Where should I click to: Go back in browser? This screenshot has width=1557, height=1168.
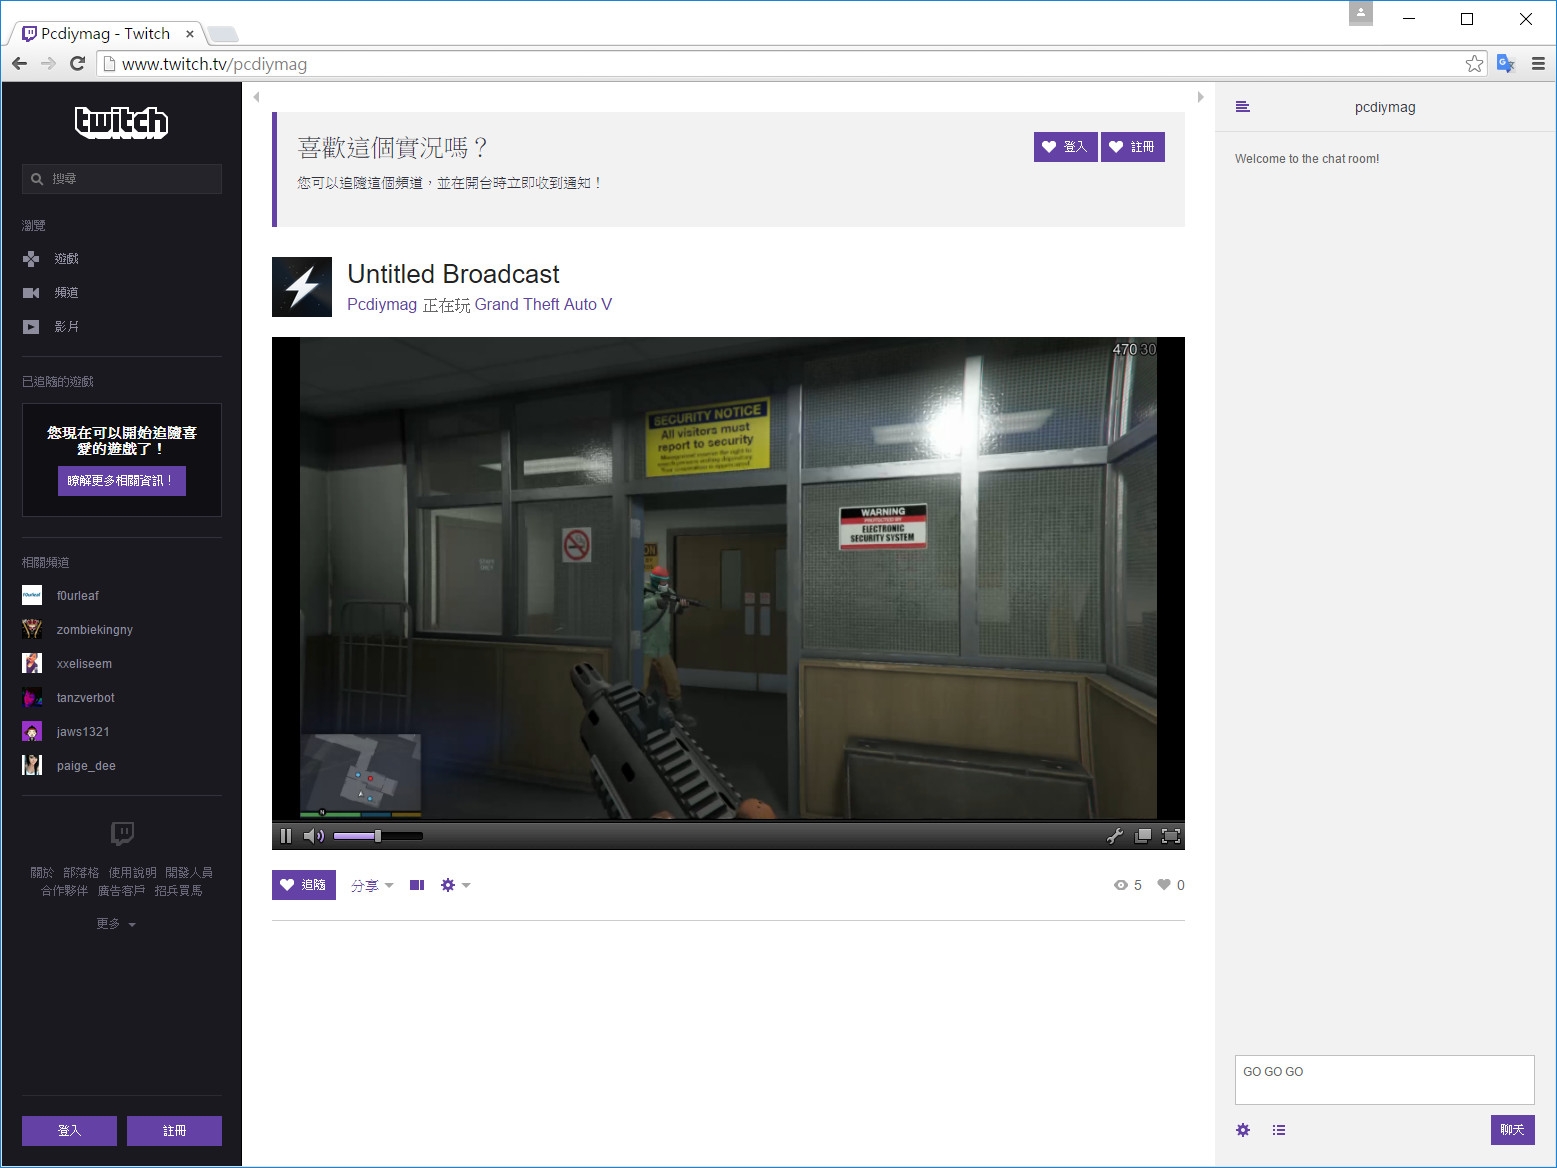[19, 64]
